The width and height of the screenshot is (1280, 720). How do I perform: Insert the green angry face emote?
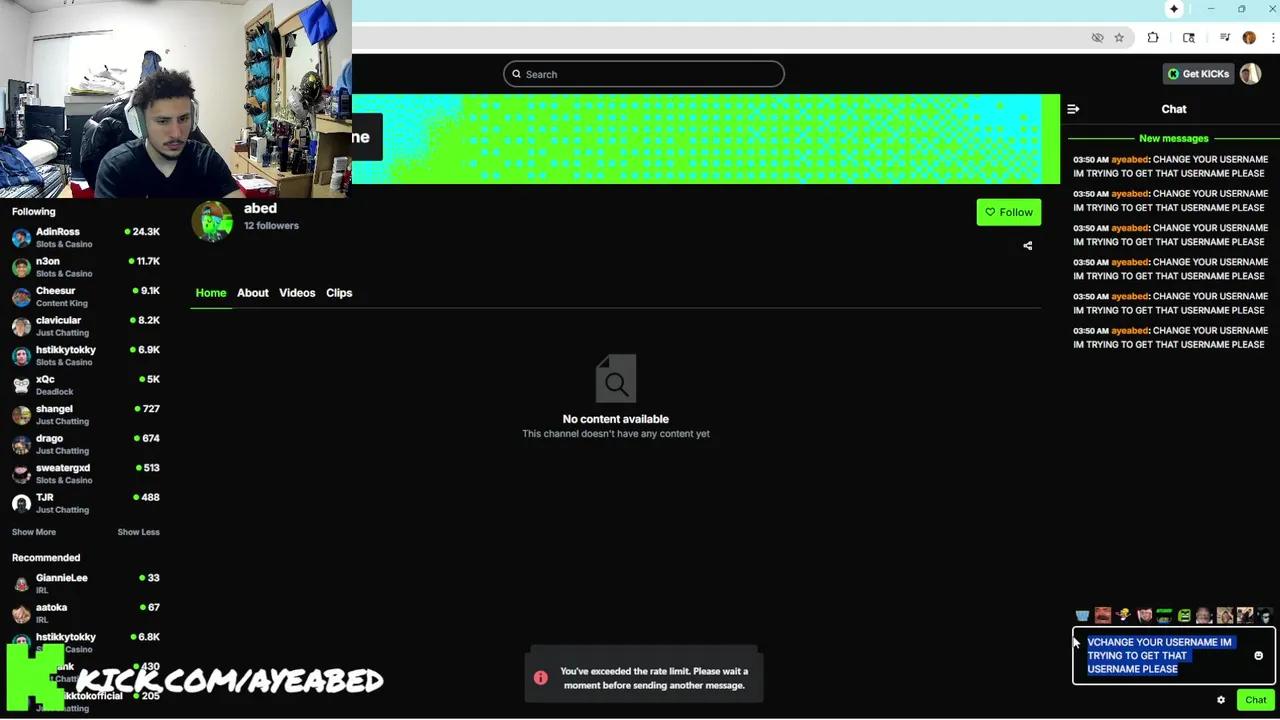(1184, 616)
